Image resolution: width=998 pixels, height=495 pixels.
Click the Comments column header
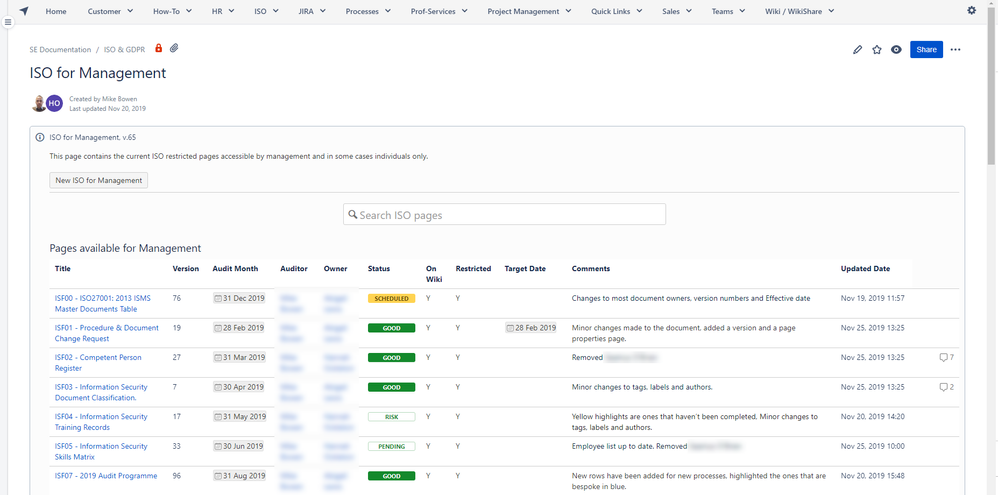pos(591,268)
